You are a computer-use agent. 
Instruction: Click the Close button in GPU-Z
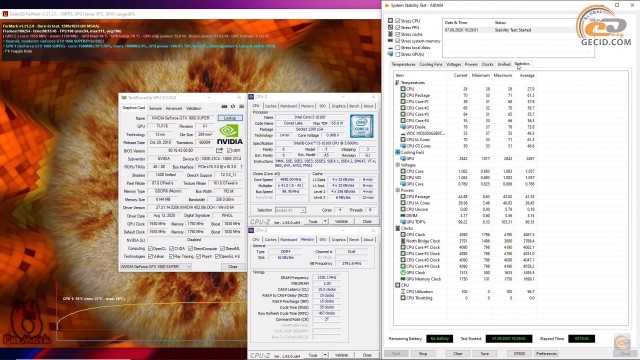[x=233, y=267]
